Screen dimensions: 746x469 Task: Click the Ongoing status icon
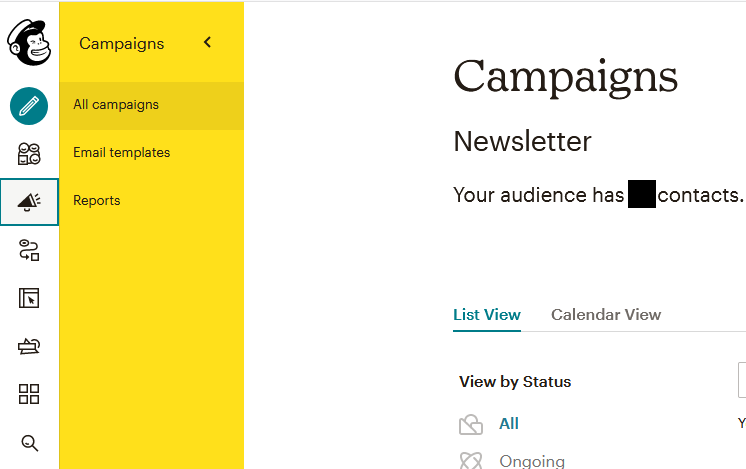[471, 460]
